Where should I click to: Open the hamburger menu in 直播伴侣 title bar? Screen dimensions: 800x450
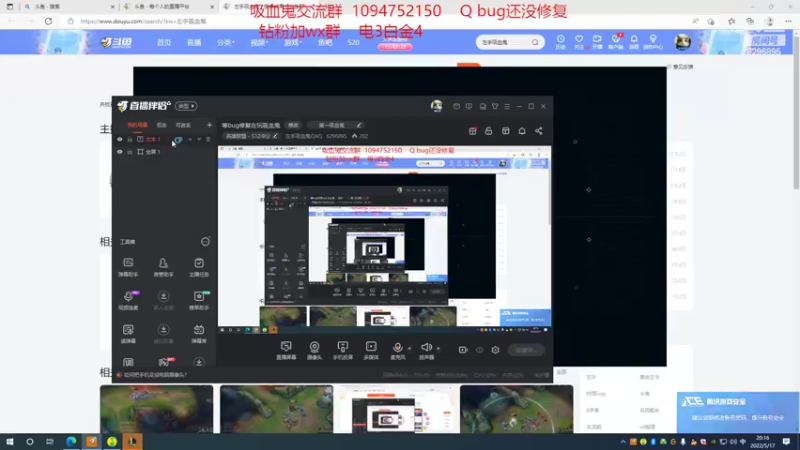pos(507,106)
